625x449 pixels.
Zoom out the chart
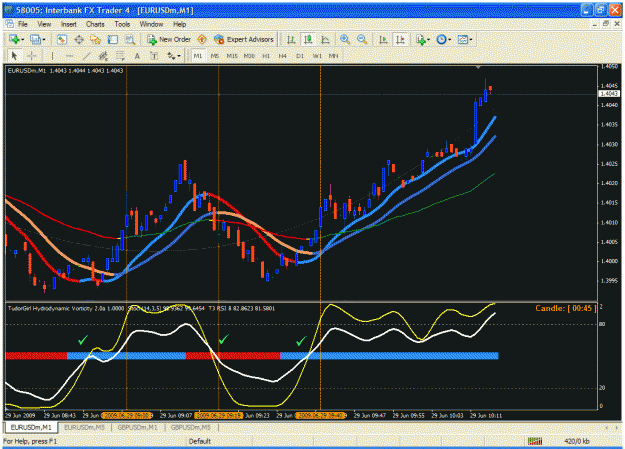[x=362, y=39]
